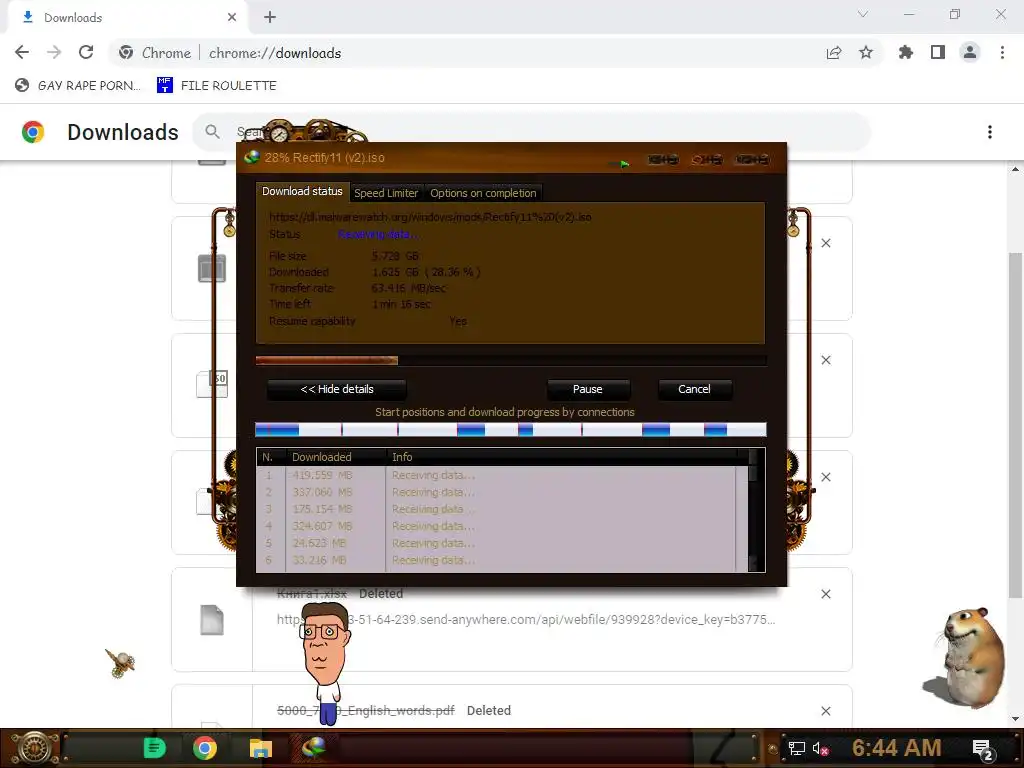The width and height of the screenshot is (1024, 768).
Task: Click the hamster desktop mascot
Action: click(967, 657)
